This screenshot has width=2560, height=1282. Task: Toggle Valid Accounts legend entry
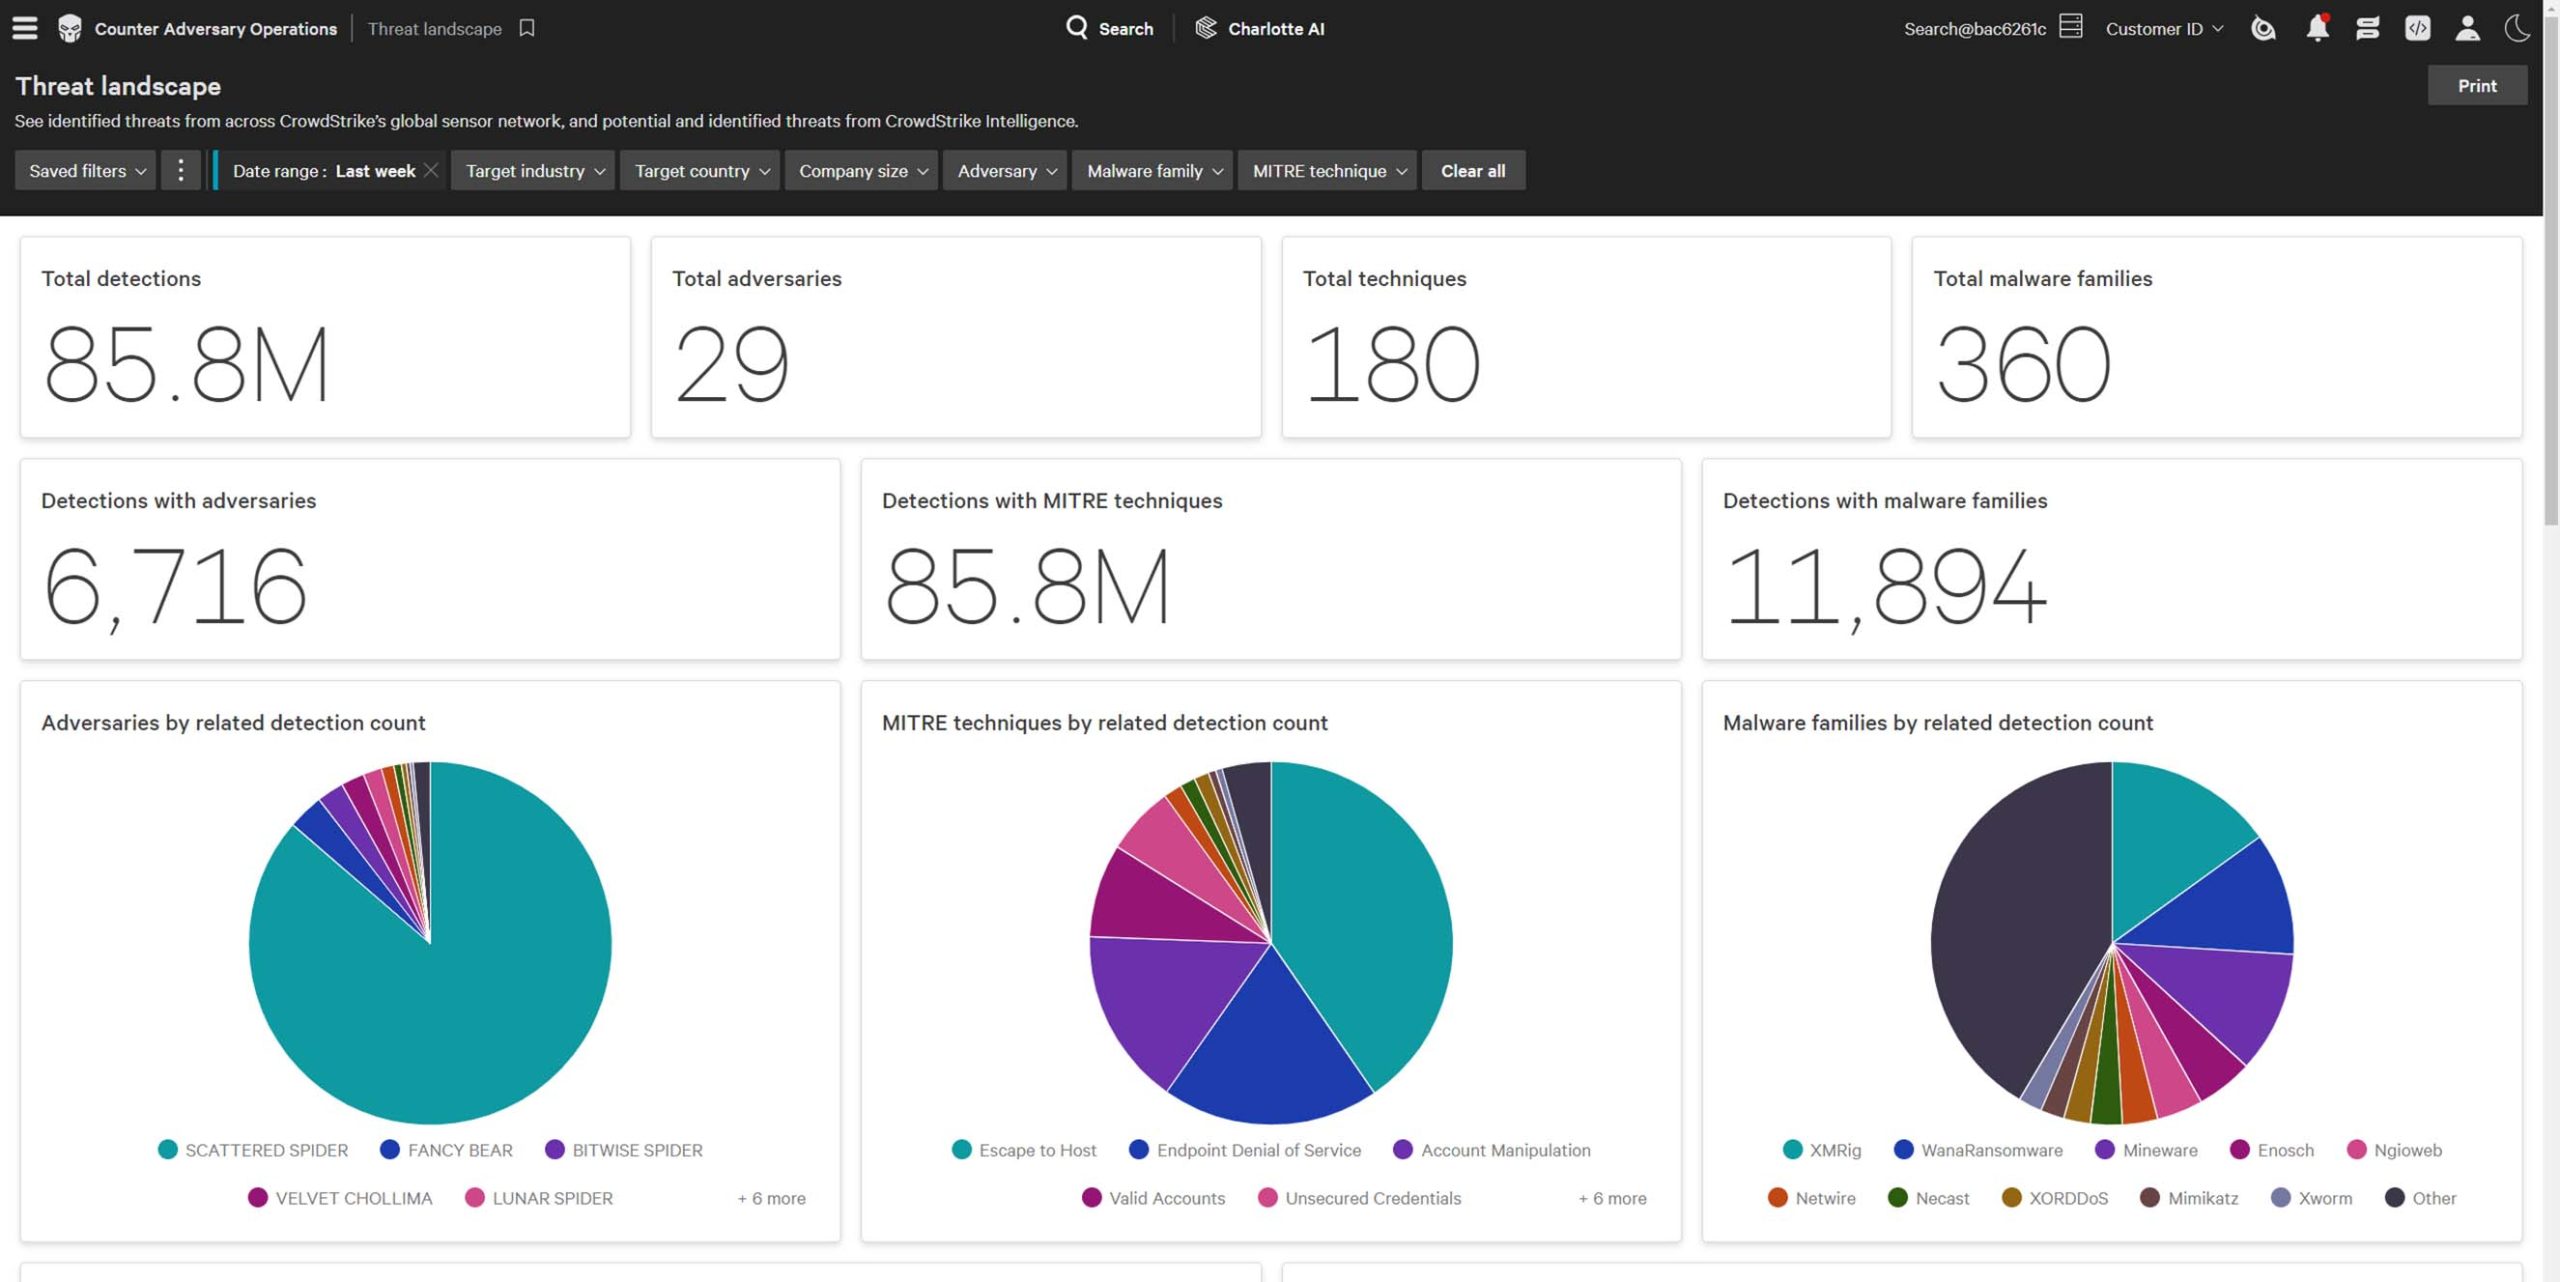pyautogui.click(x=1153, y=1197)
